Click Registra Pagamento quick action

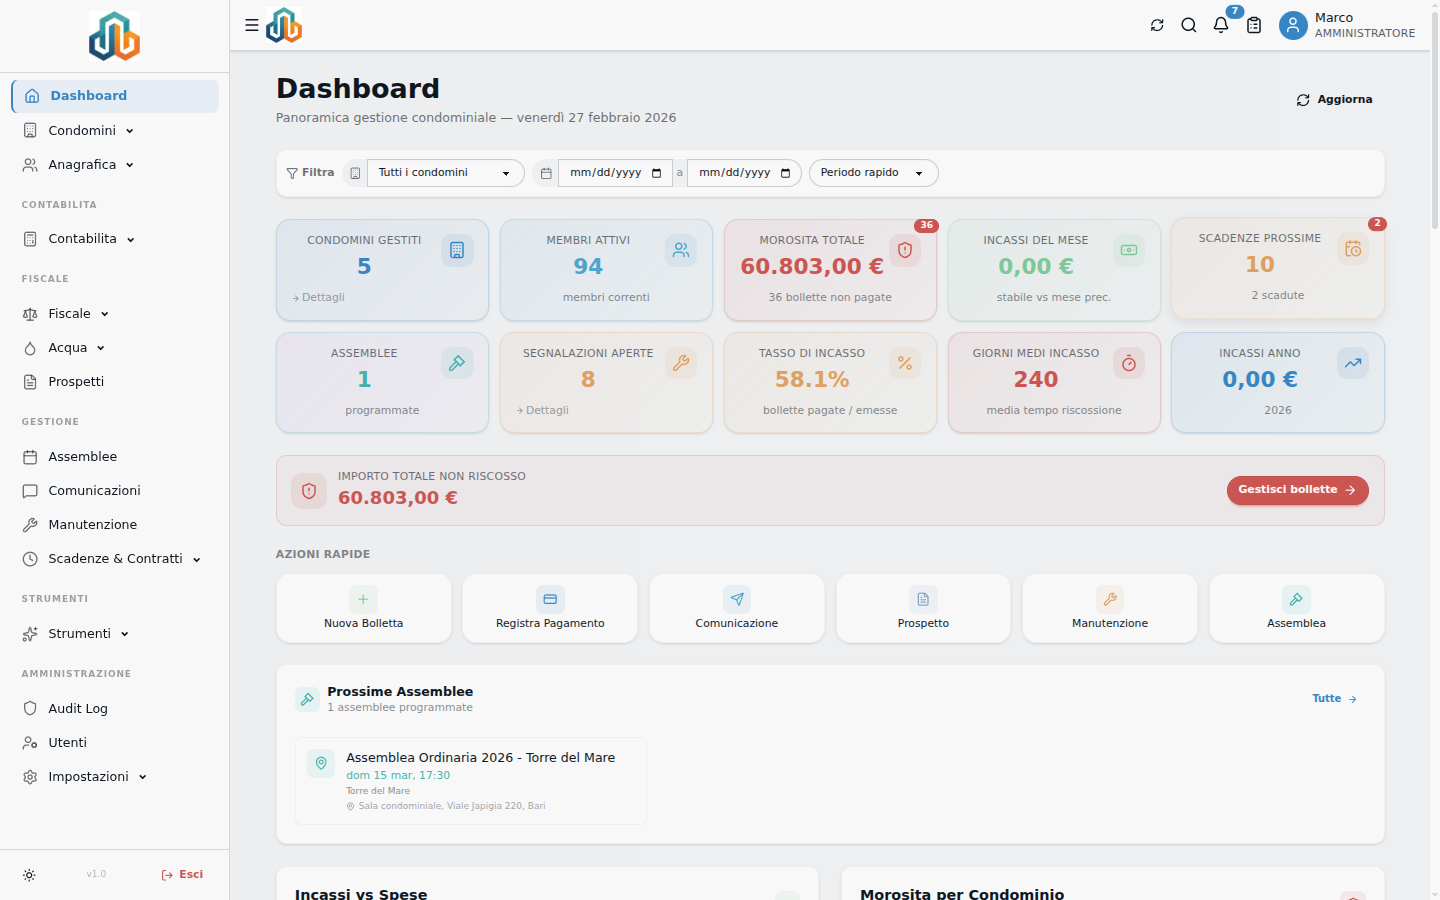click(550, 608)
